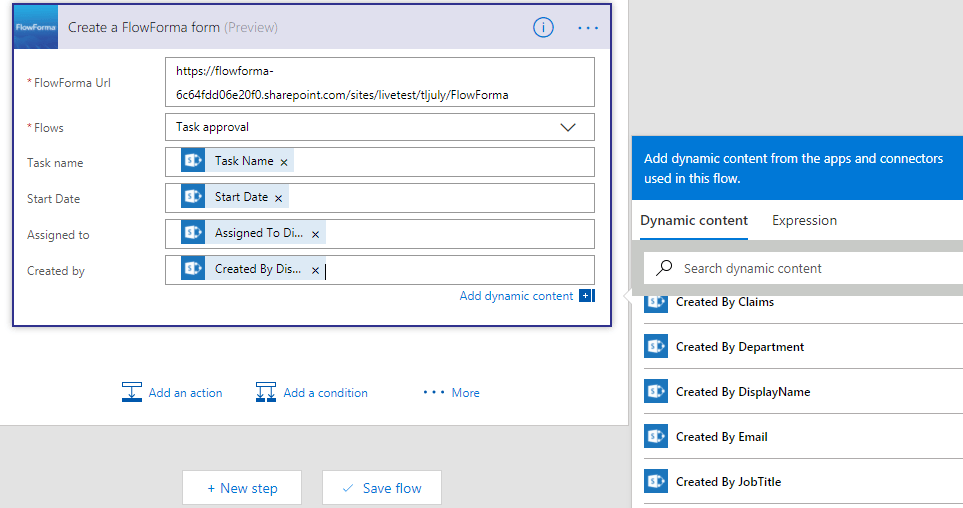Viewport: 963px width, 508px height.
Task: Click SharePoint icon beside Created By Claims
Action: pos(656,302)
